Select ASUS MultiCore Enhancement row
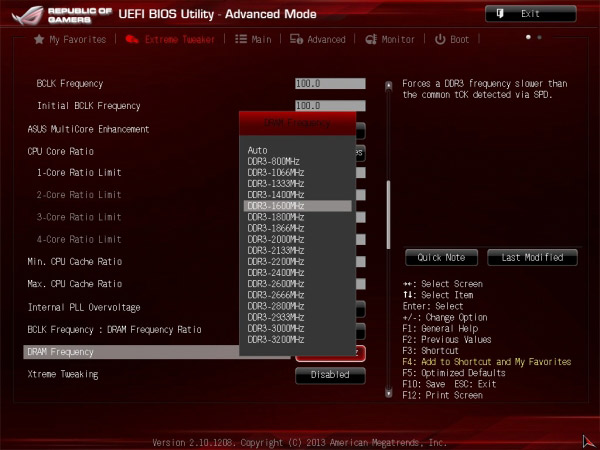 [88, 129]
